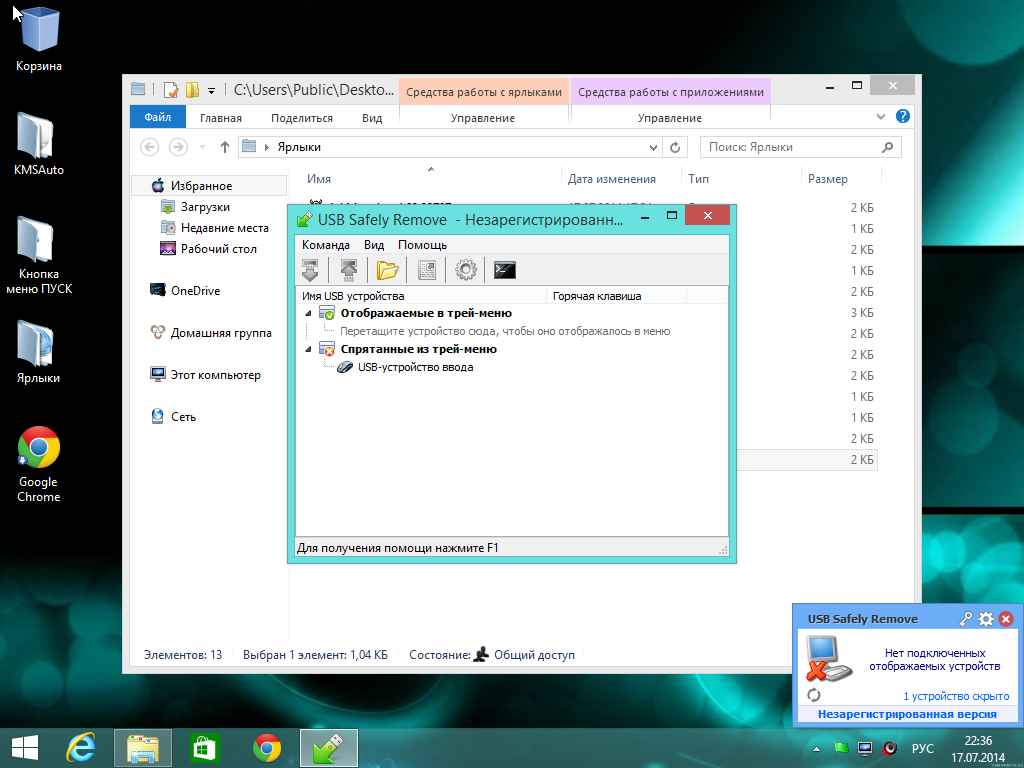Screen dimensions: 1024x768
Task: Open Управление under Средства работы с ярлыками
Action: [x=483, y=118]
